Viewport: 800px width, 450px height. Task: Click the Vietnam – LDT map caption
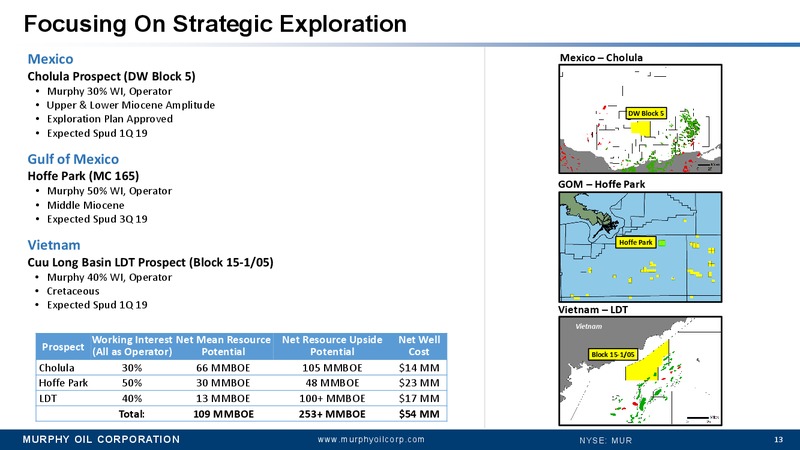tap(593, 310)
